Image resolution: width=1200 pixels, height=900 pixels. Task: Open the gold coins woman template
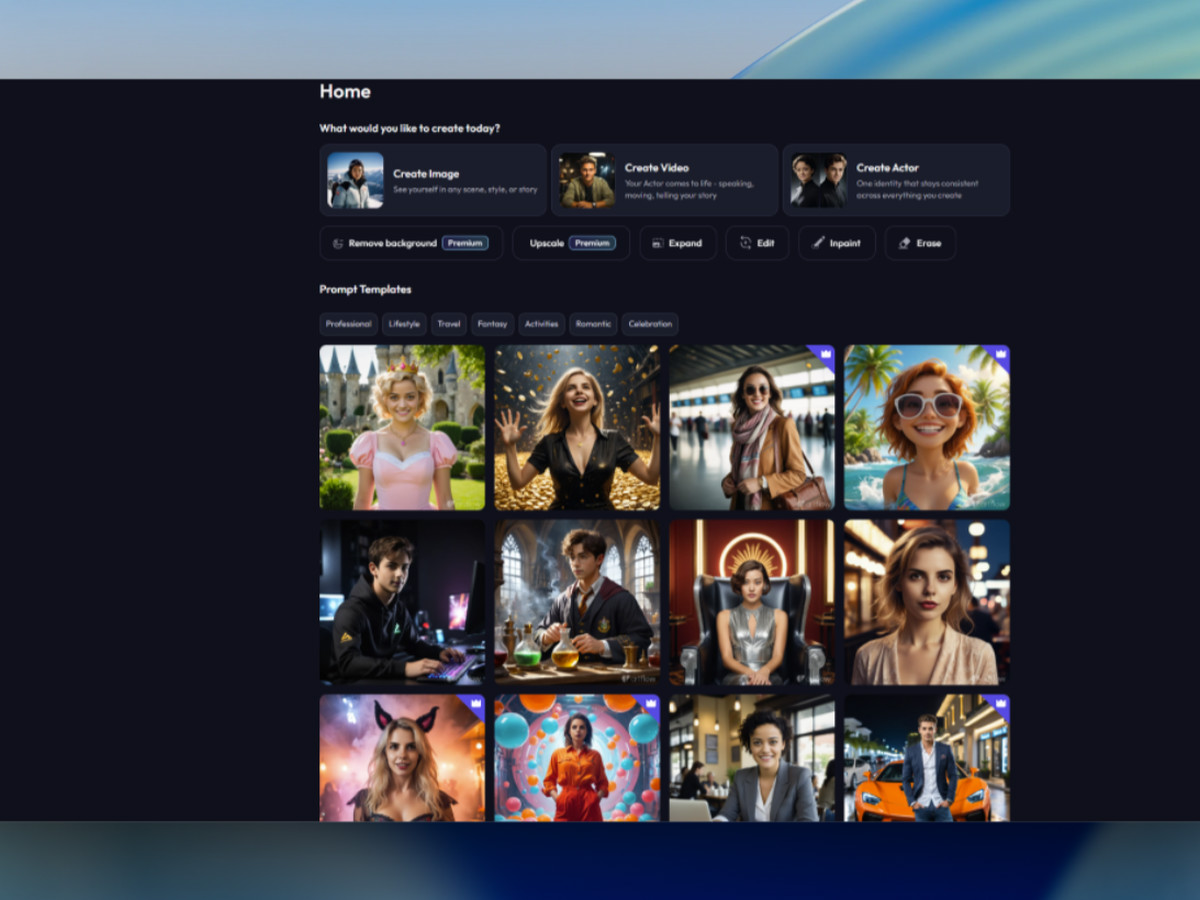point(577,427)
